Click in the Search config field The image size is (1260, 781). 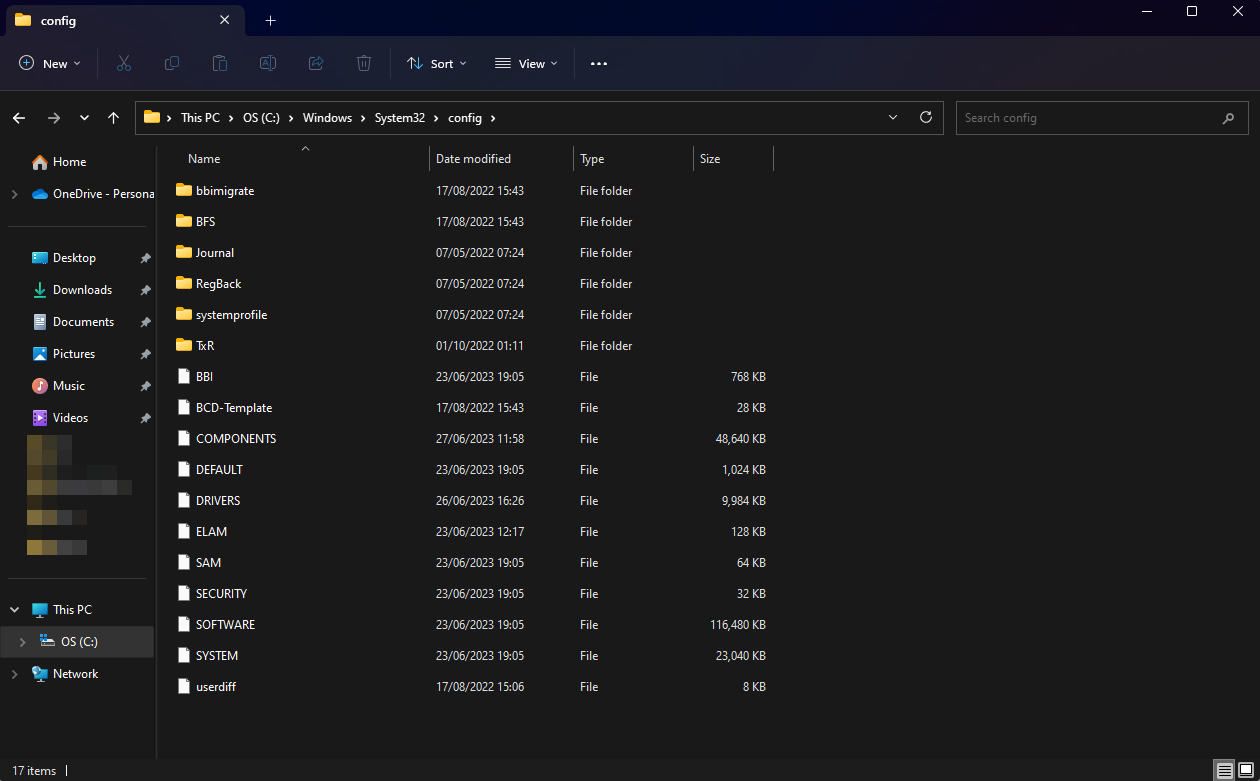[x=1088, y=118]
